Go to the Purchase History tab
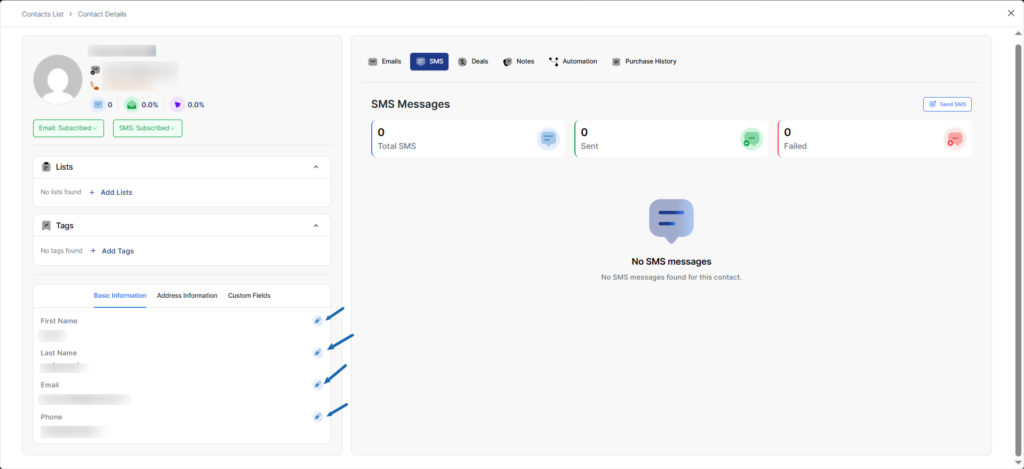The height and width of the screenshot is (469, 1024). pyautogui.click(x=644, y=62)
